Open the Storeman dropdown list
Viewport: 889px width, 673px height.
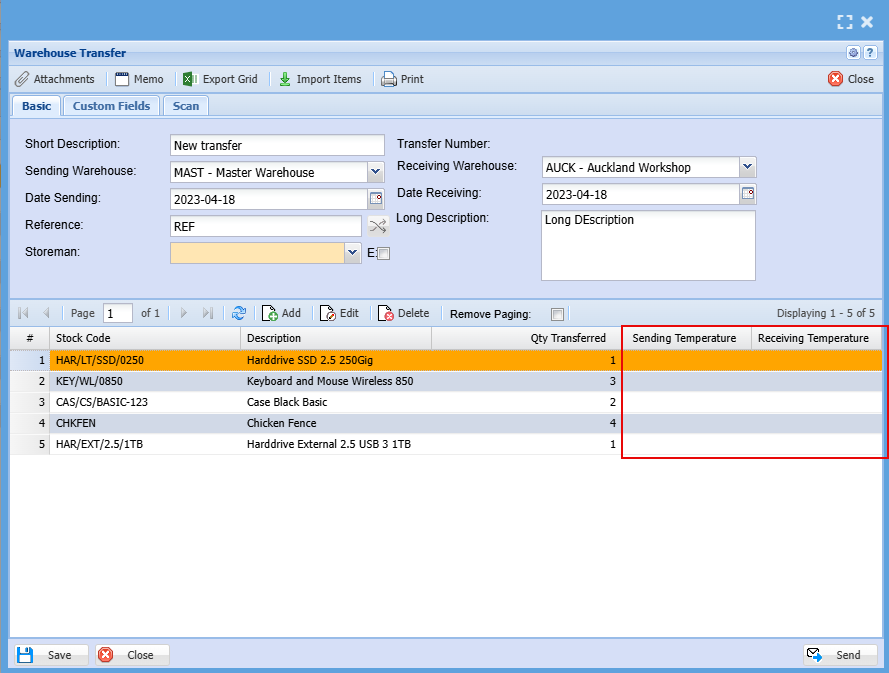point(352,253)
